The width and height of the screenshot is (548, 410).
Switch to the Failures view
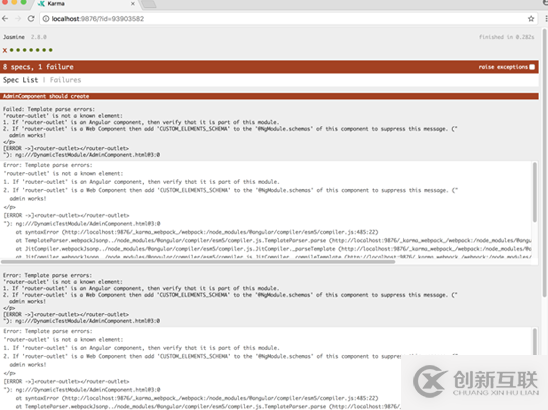[65, 80]
